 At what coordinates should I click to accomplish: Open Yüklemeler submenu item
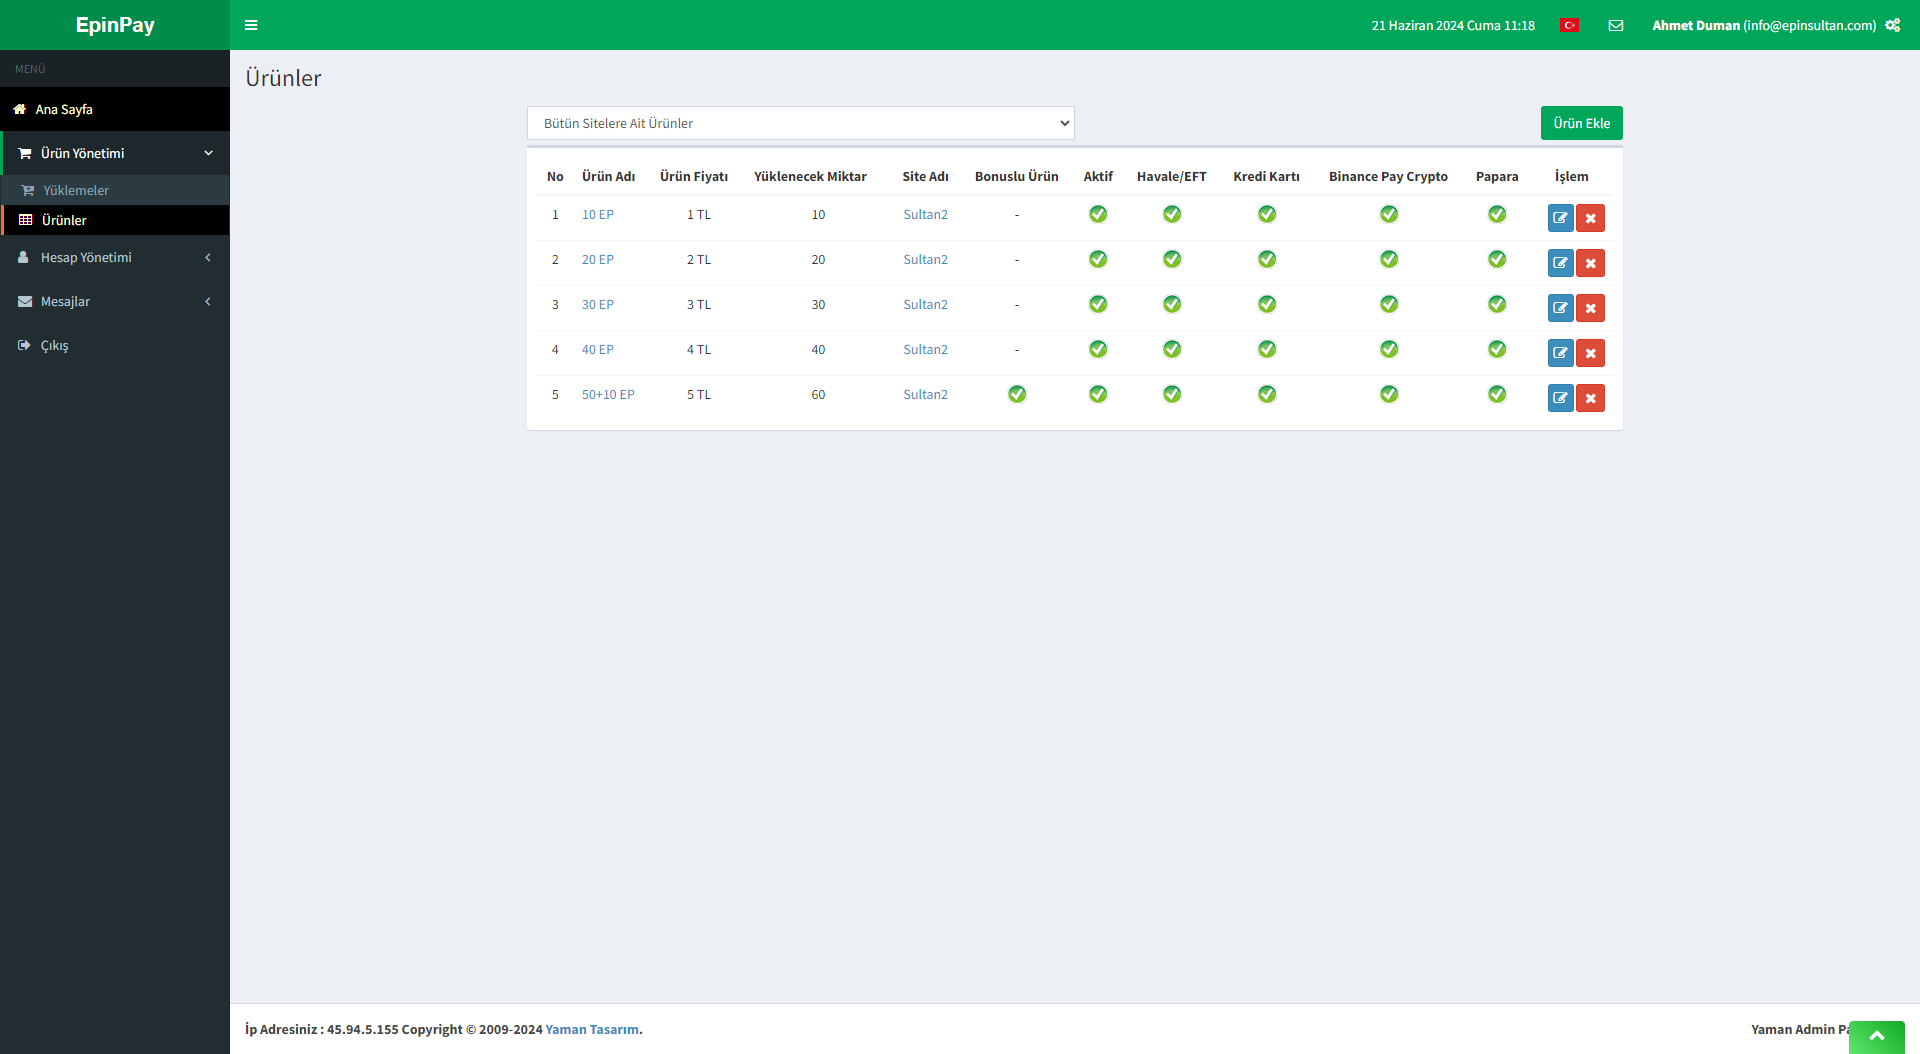pyautogui.click(x=115, y=190)
